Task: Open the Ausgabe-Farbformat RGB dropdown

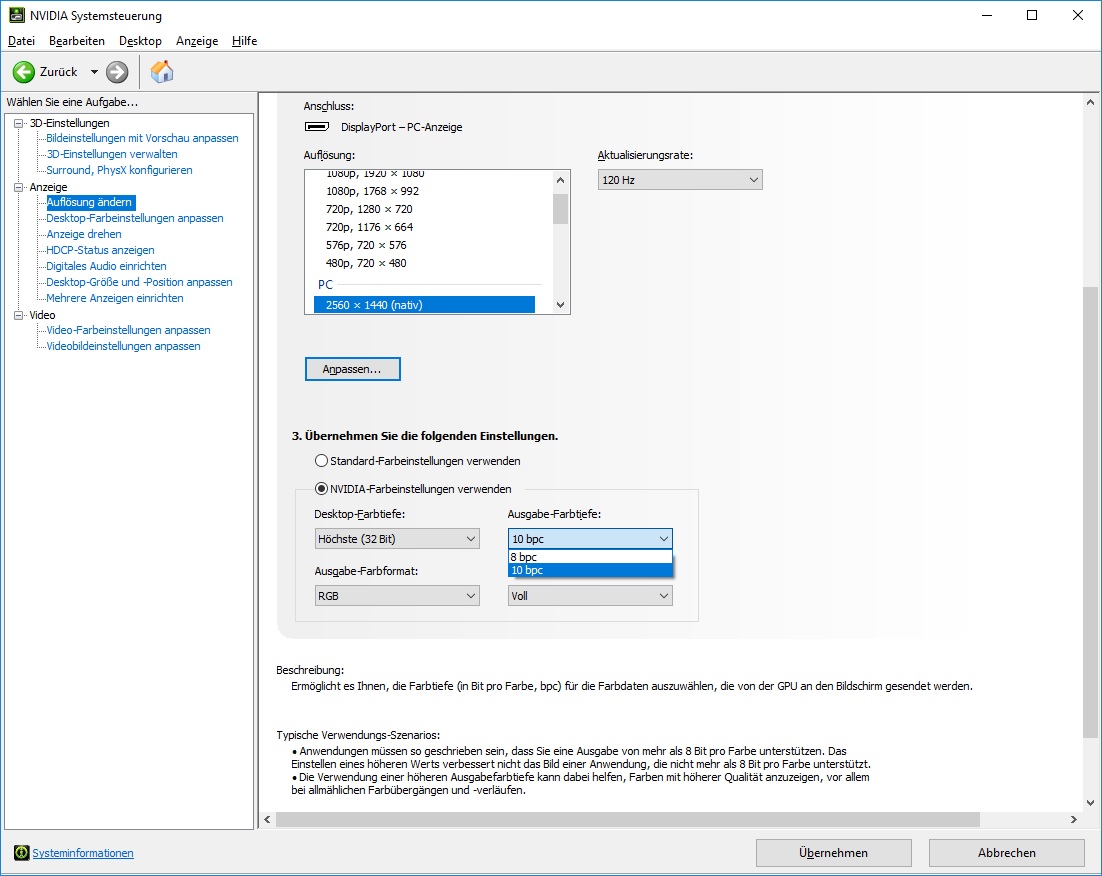Action: point(397,595)
